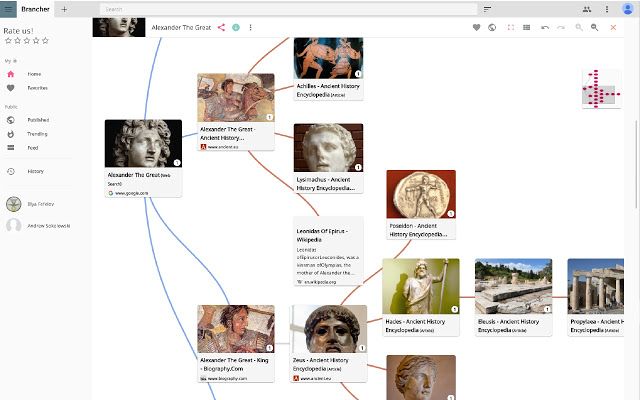The width and height of the screenshot is (640, 400).
Task: Click info badge on Hades image
Action: point(454,309)
